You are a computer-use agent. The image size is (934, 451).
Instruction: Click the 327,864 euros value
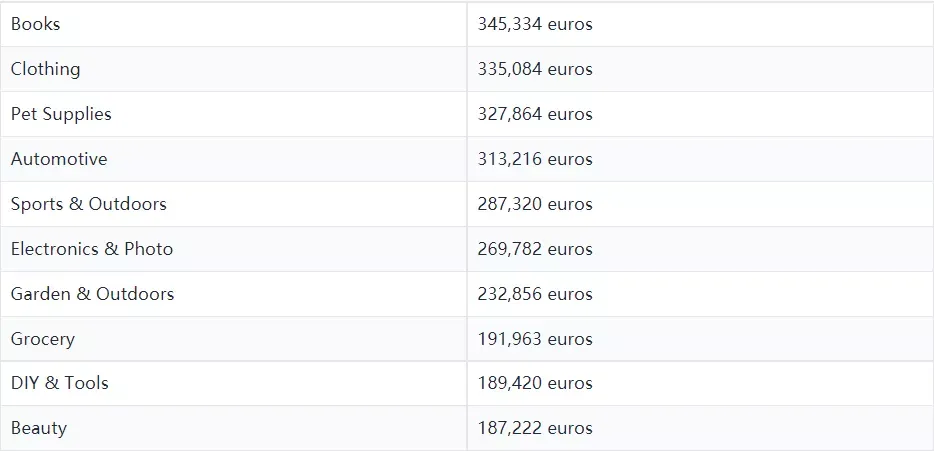(x=535, y=114)
